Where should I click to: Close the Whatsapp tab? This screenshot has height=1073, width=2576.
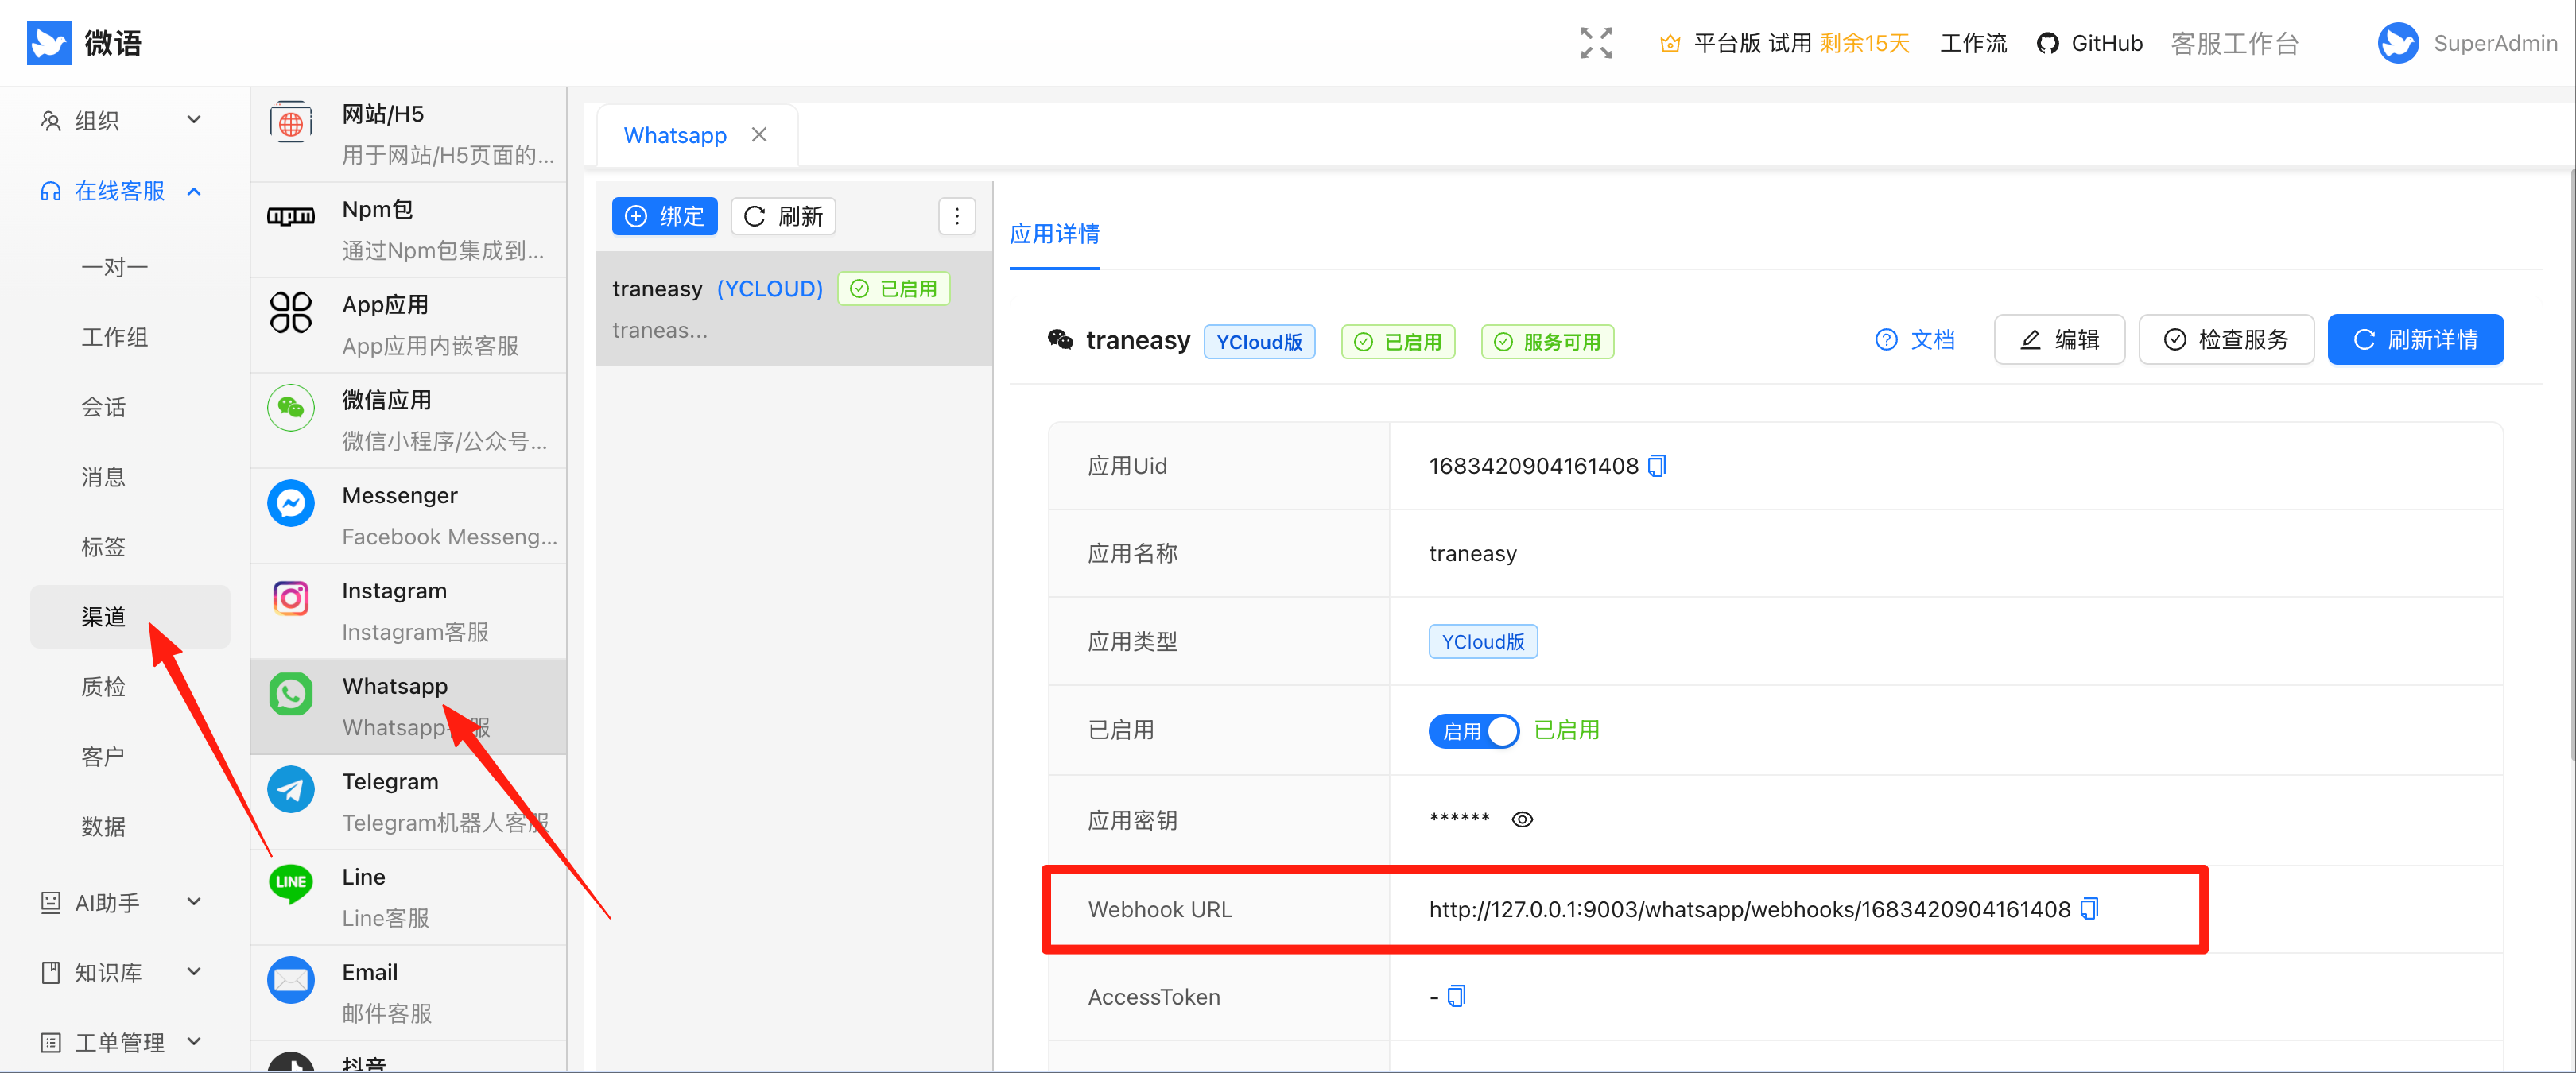(759, 134)
